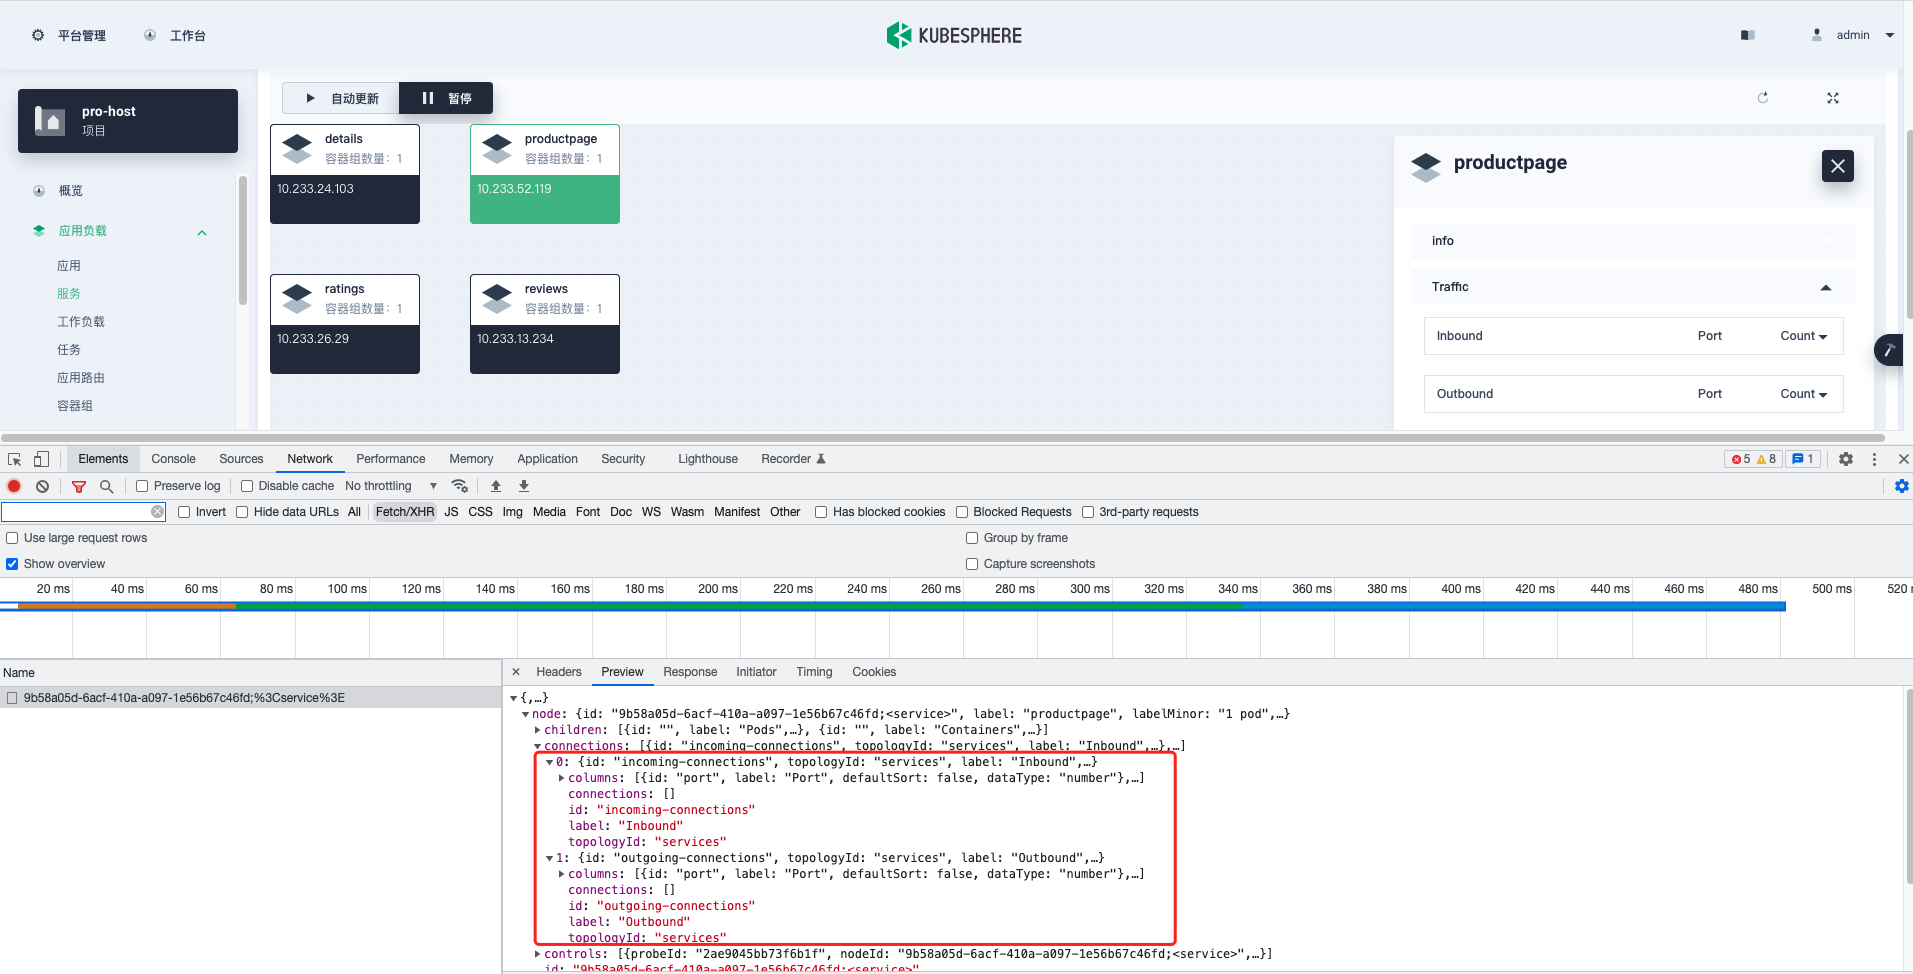Sort Outbound by Count dropdown
Viewport: 1913px width, 974px height.
coord(1804,394)
